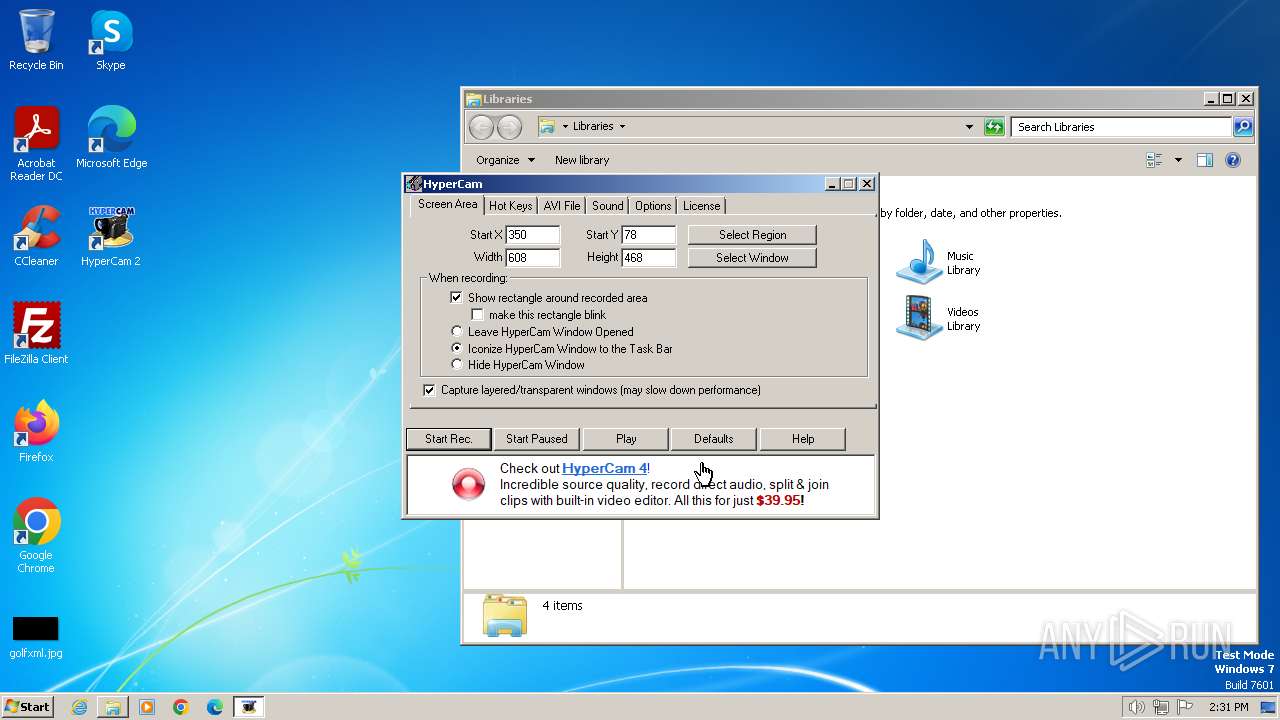The width and height of the screenshot is (1280, 720).
Task: Click the Start X input field
Action: [532, 235]
